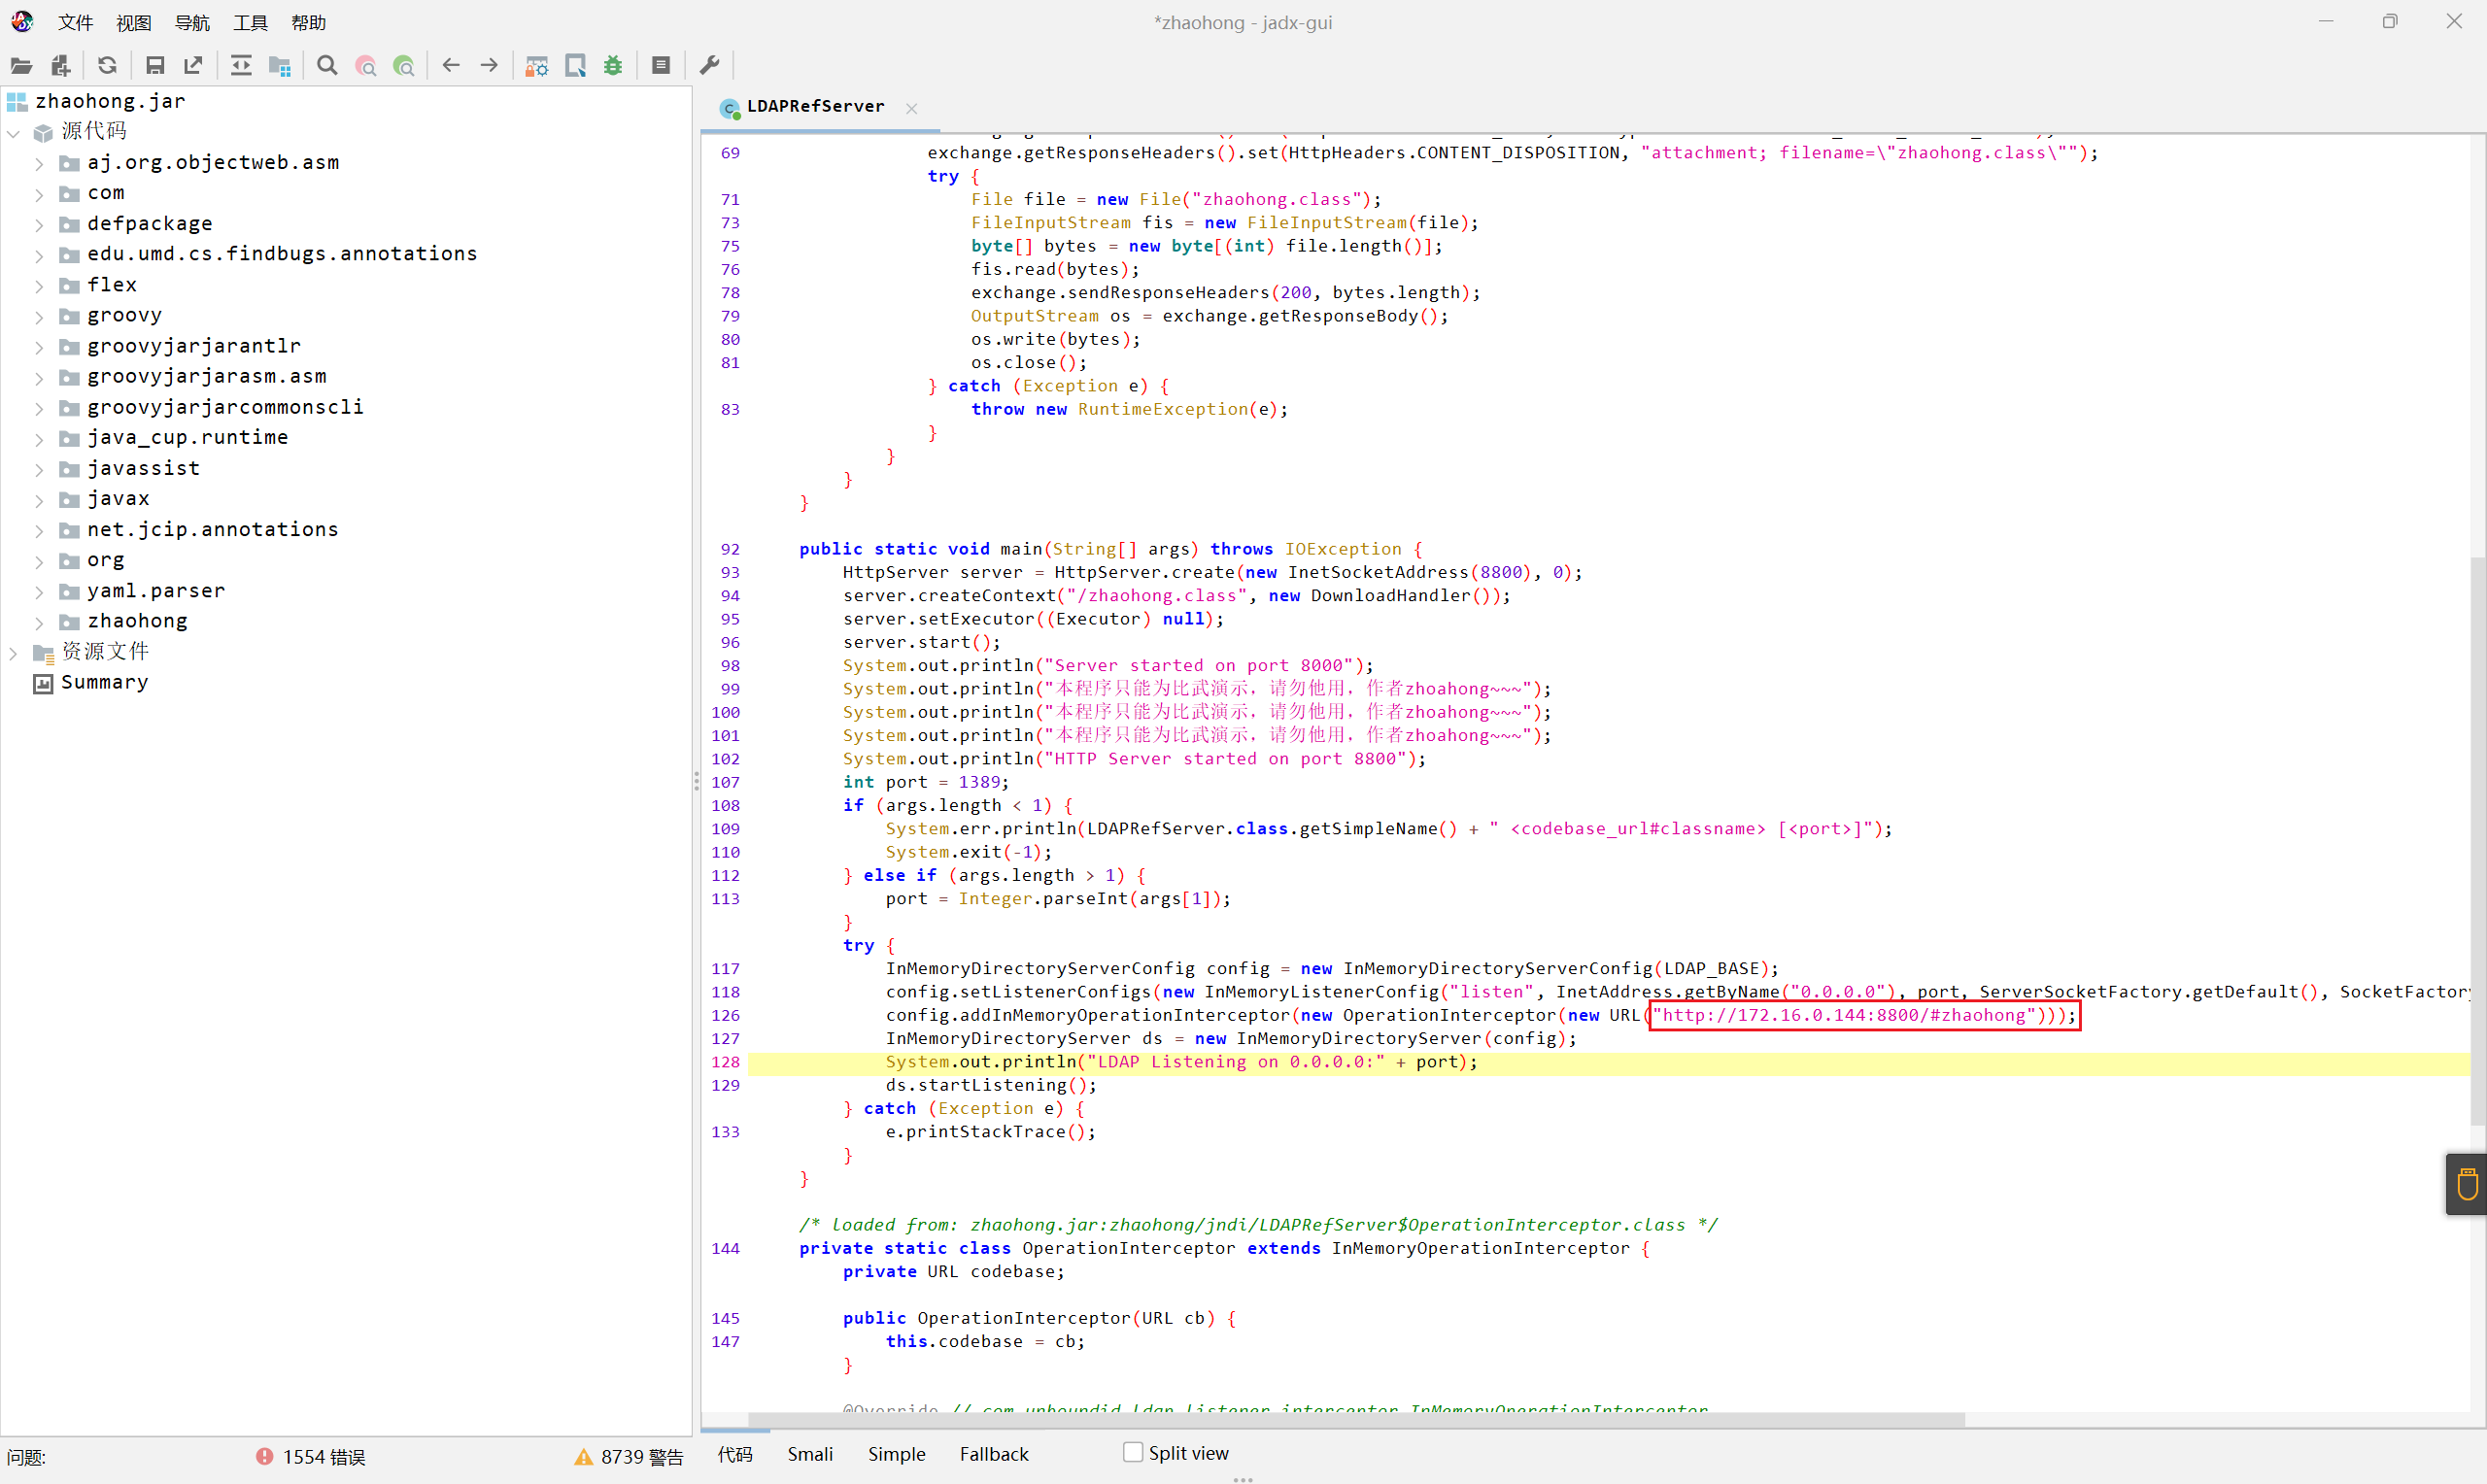This screenshot has height=1484, width=2487.
Task: Click the floating clipboard widget at right edge
Action: tap(2466, 1184)
